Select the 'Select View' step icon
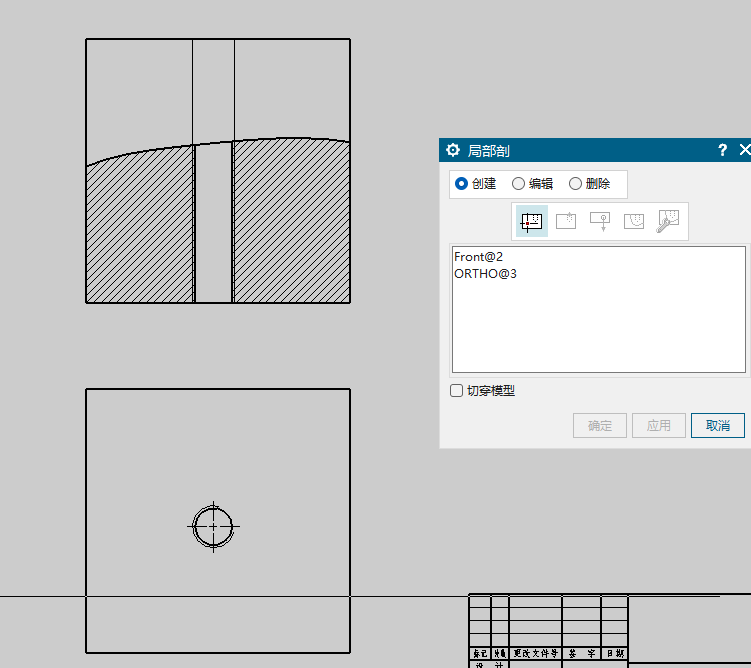The width and height of the screenshot is (751, 668). pyautogui.click(x=532, y=221)
